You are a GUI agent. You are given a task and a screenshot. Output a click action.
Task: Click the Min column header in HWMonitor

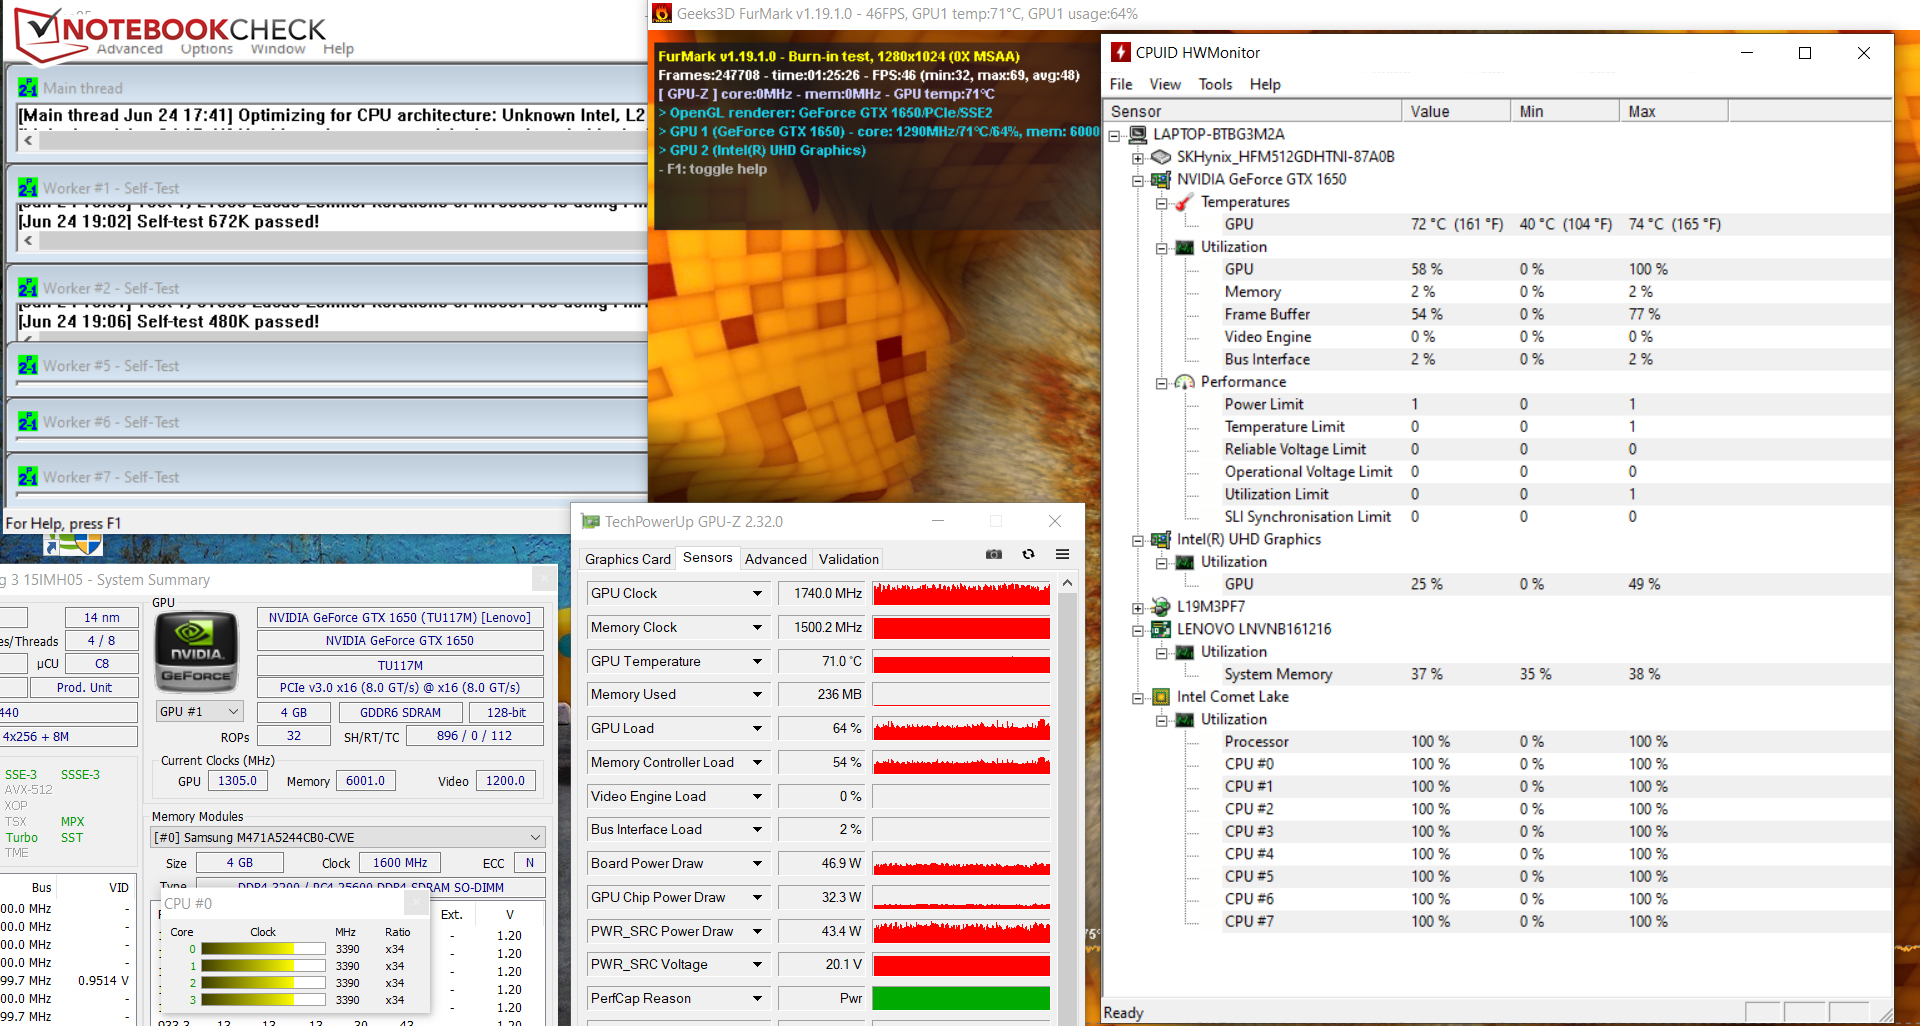tap(1565, 111)
